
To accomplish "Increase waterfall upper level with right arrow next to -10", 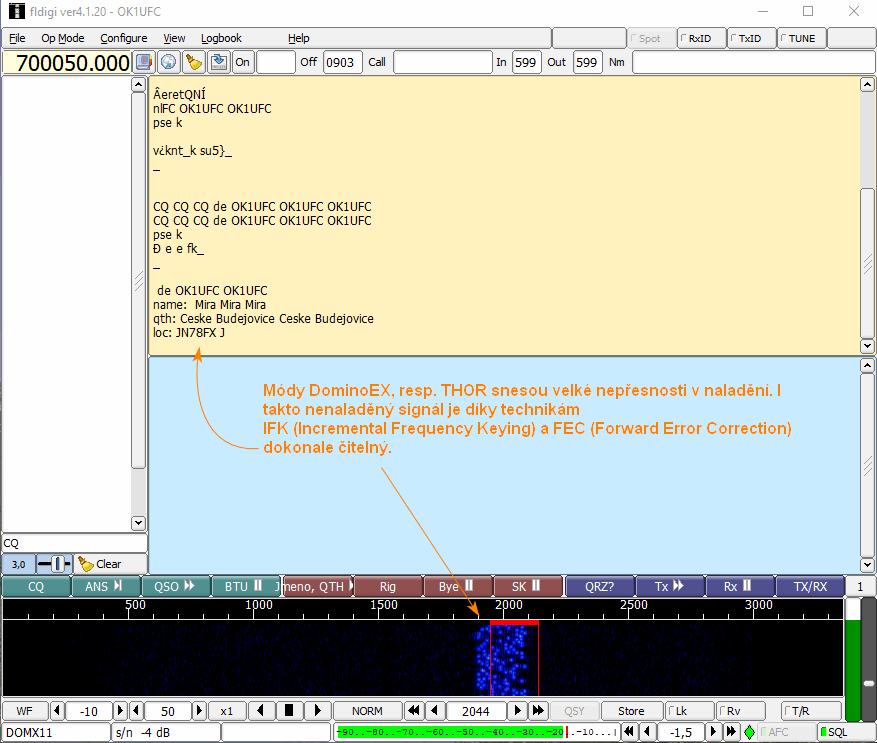I will (x=121, y=711).
